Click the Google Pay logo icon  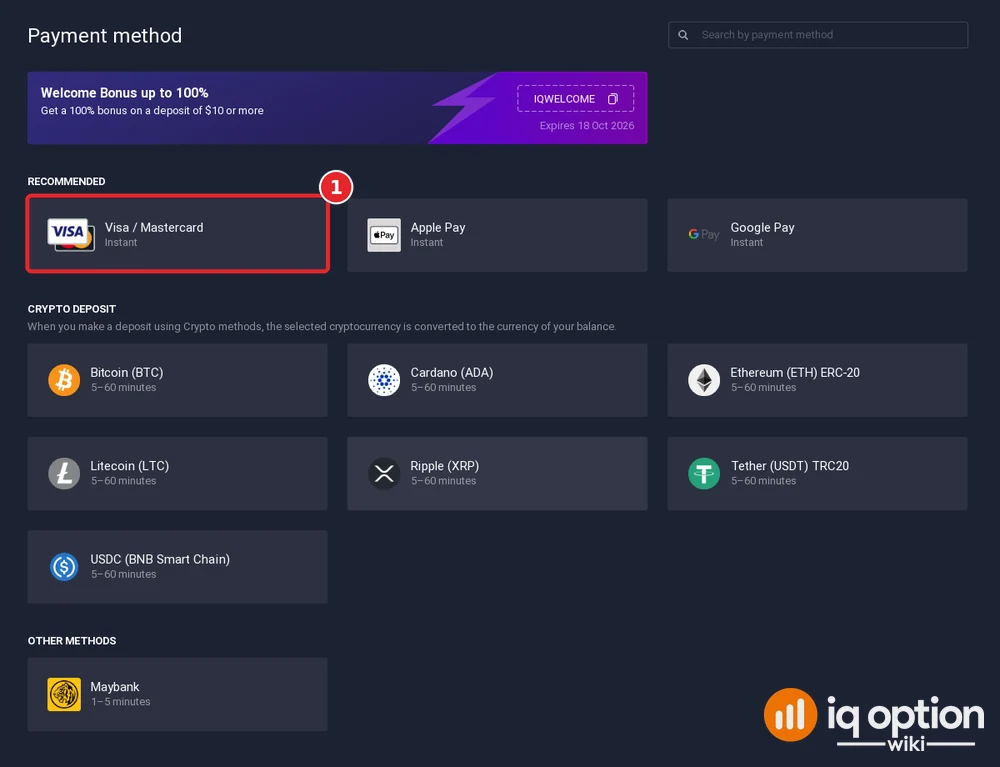703,235
